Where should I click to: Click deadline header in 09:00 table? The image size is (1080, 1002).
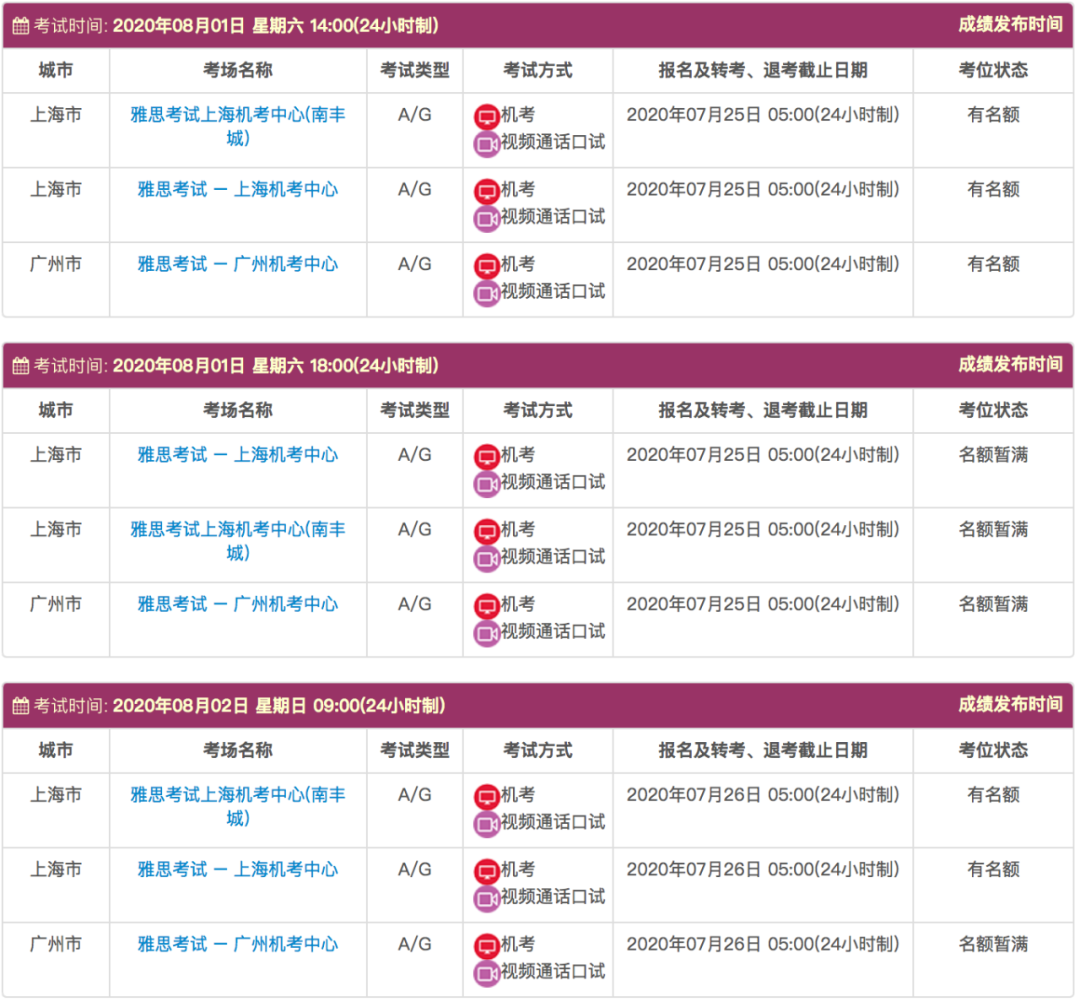763,751
